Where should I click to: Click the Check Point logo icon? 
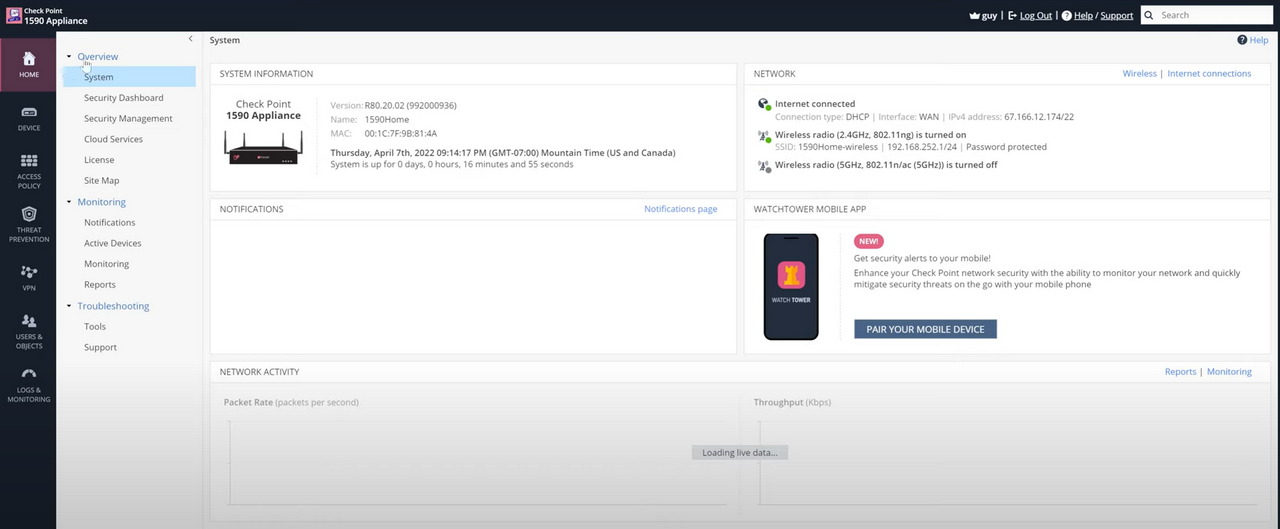(14, 15)
